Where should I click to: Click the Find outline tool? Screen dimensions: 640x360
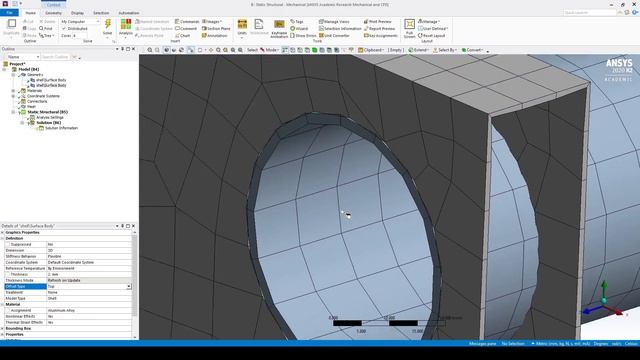[46, 29]
